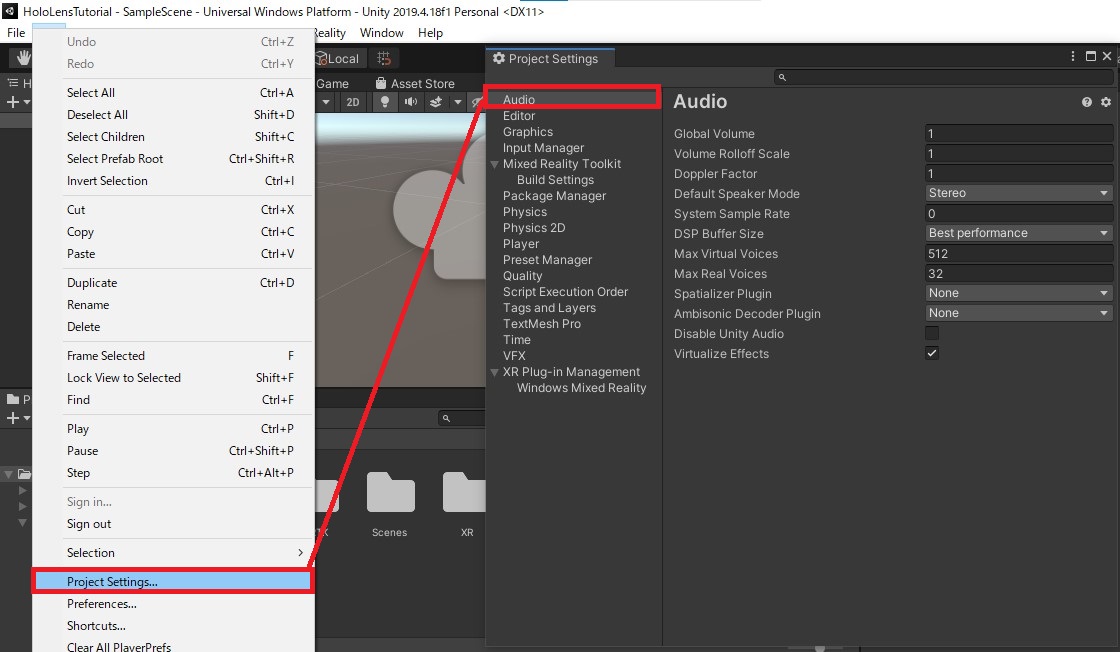Switch to the Game tab
The image size is (1120, 652).
332,84
